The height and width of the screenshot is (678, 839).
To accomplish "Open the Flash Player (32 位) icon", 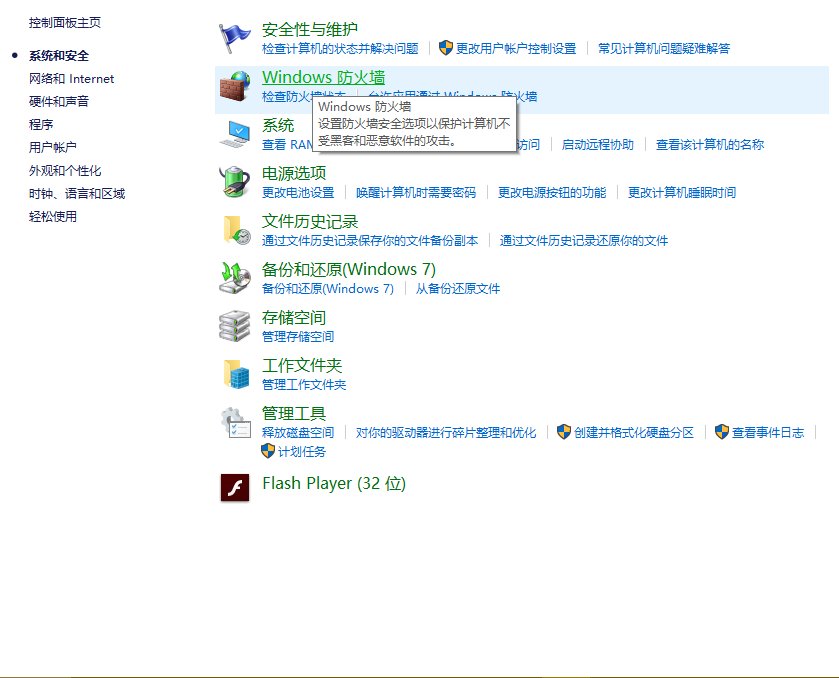I will pyautogui.click(x=235, y=487).
